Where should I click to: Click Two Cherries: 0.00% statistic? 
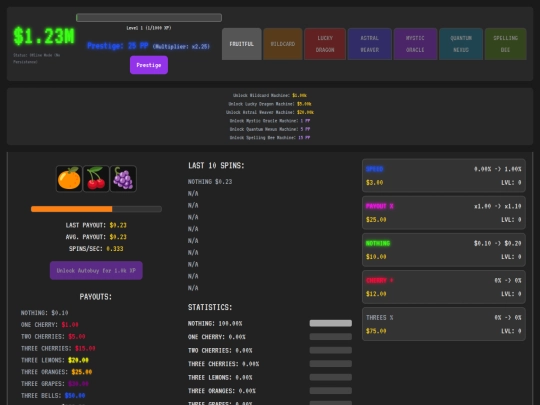click(220, 350)
